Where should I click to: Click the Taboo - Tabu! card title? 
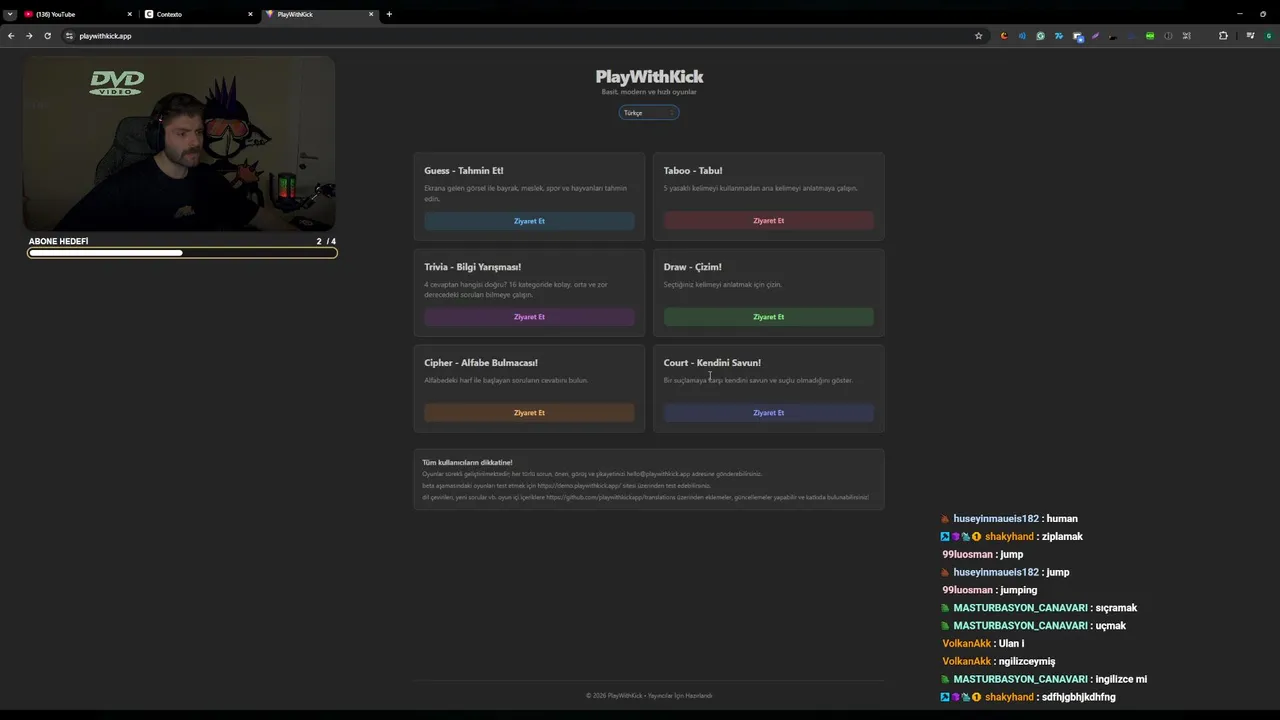point(693,171)
